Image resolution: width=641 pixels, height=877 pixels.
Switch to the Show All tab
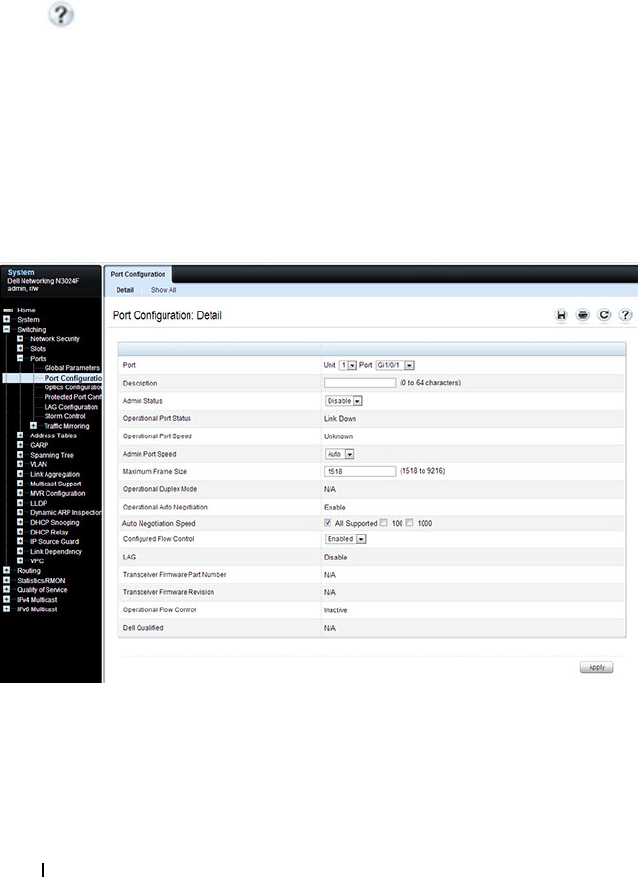tap(163, 290)
